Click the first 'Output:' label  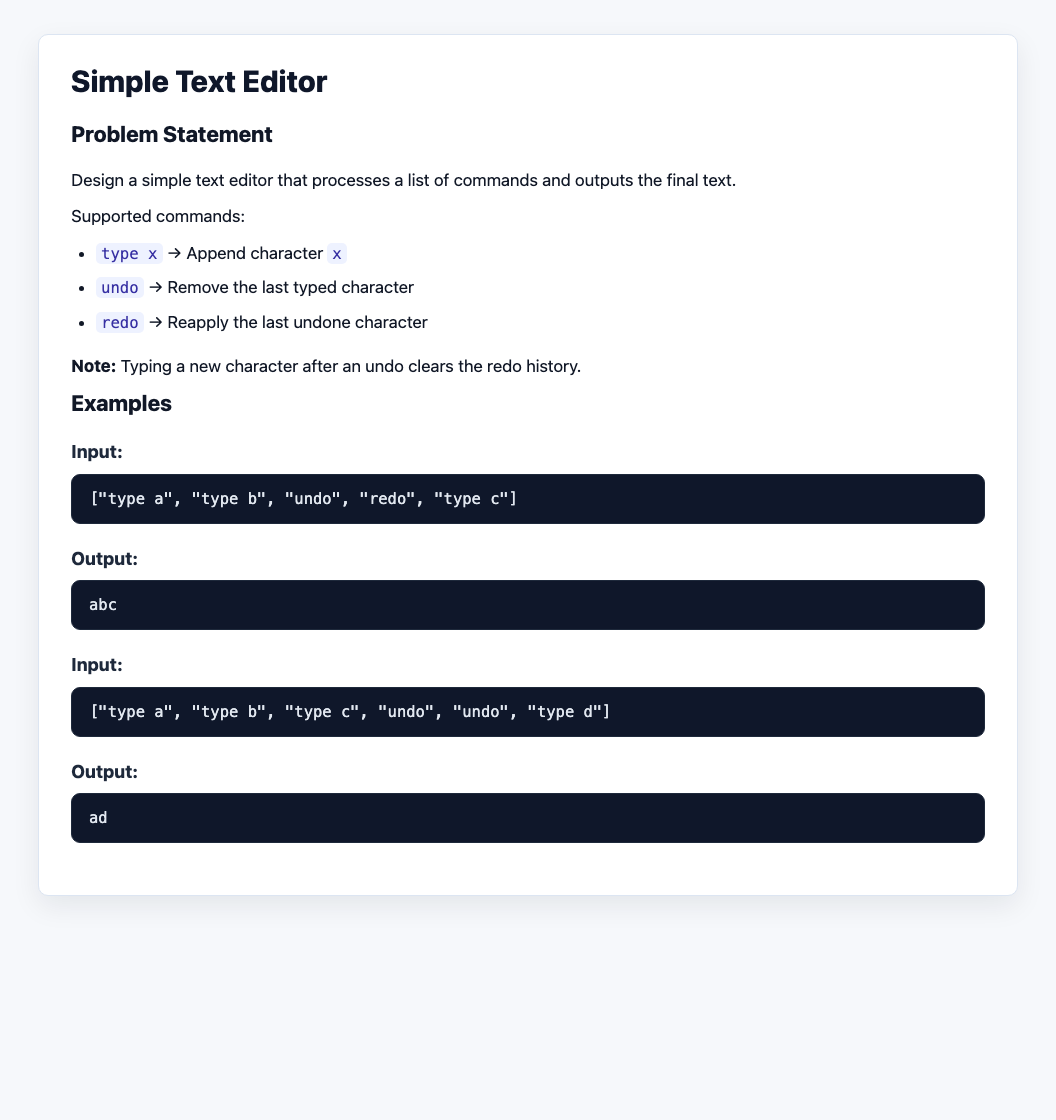point(104,559)
